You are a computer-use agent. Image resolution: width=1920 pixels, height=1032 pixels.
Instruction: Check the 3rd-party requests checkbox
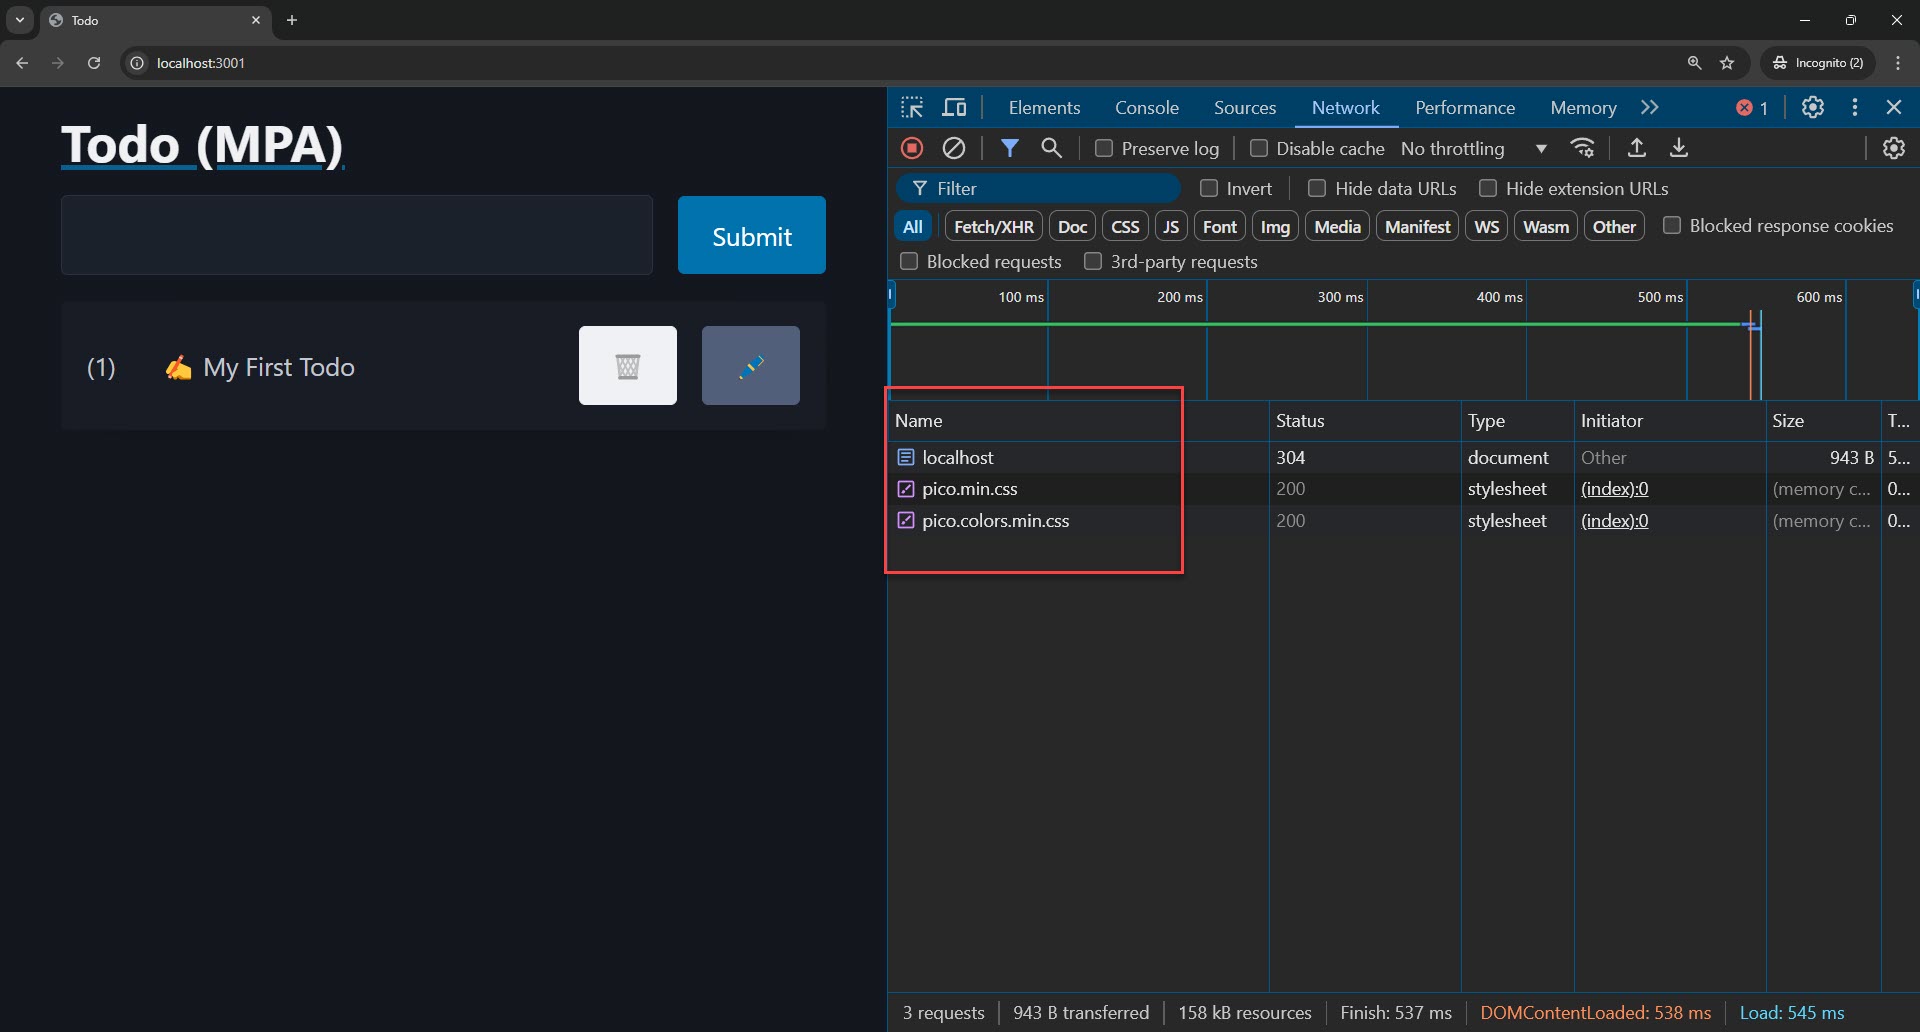click(x=1093, y=262)
